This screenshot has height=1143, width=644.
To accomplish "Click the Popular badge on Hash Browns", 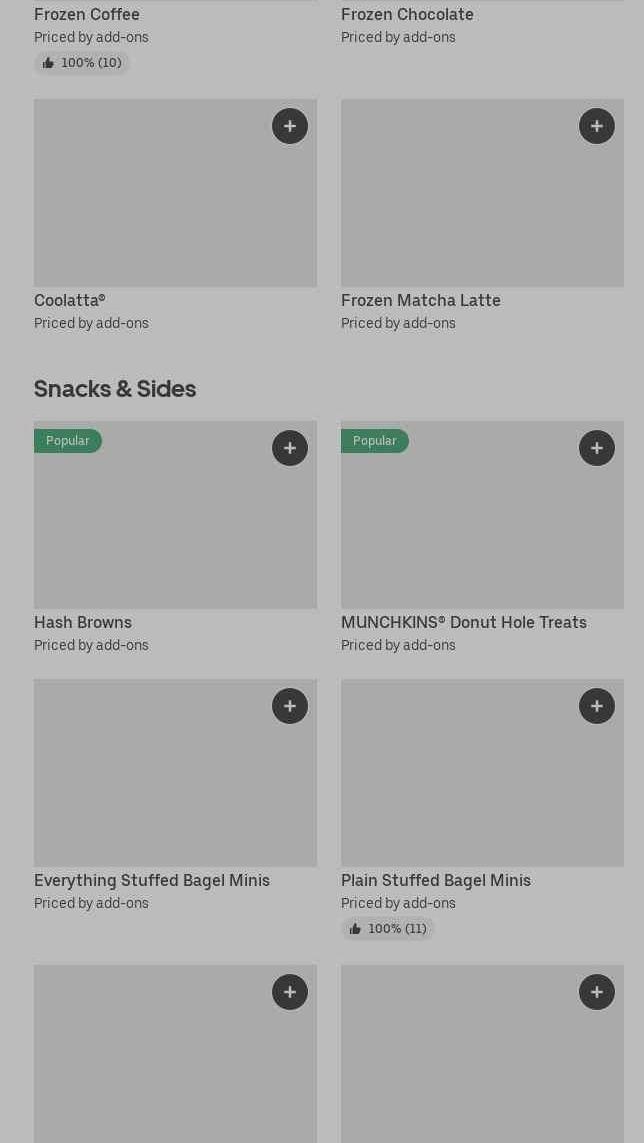I will click(x=68, y=441).
